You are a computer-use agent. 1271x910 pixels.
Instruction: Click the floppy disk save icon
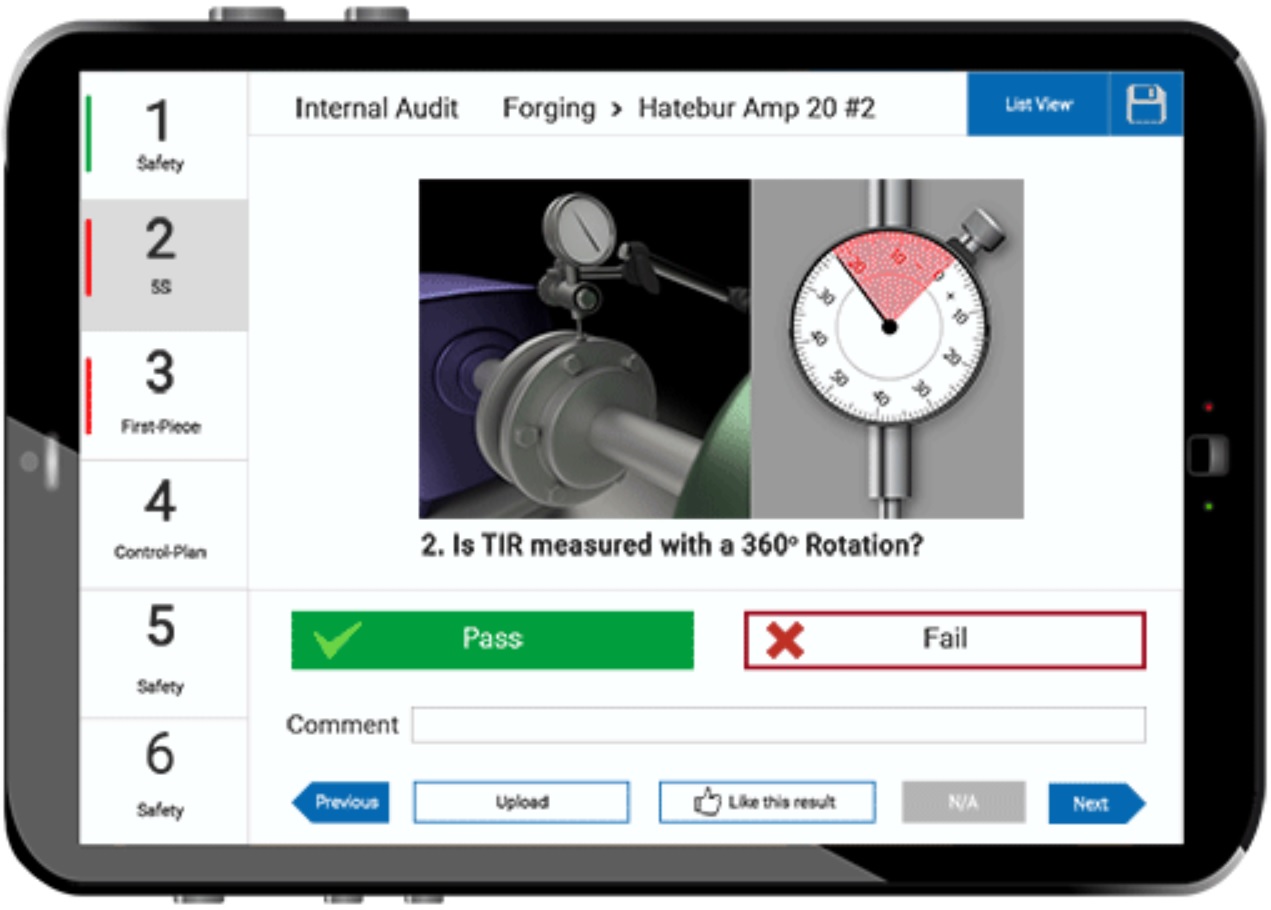1146,104
